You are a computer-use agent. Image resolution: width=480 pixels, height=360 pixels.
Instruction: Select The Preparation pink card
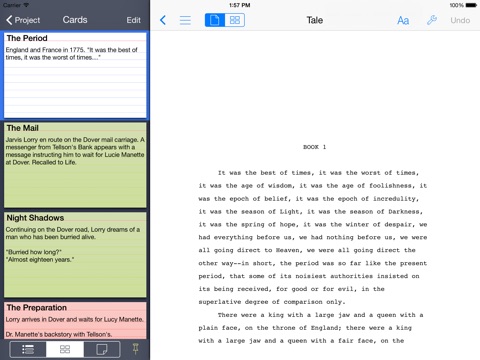[x=75, y=320]
